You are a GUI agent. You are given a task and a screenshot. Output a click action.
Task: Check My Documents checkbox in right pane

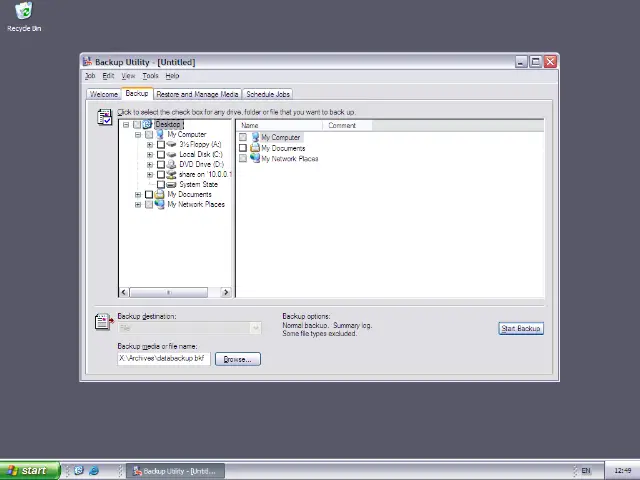[243, 148]
